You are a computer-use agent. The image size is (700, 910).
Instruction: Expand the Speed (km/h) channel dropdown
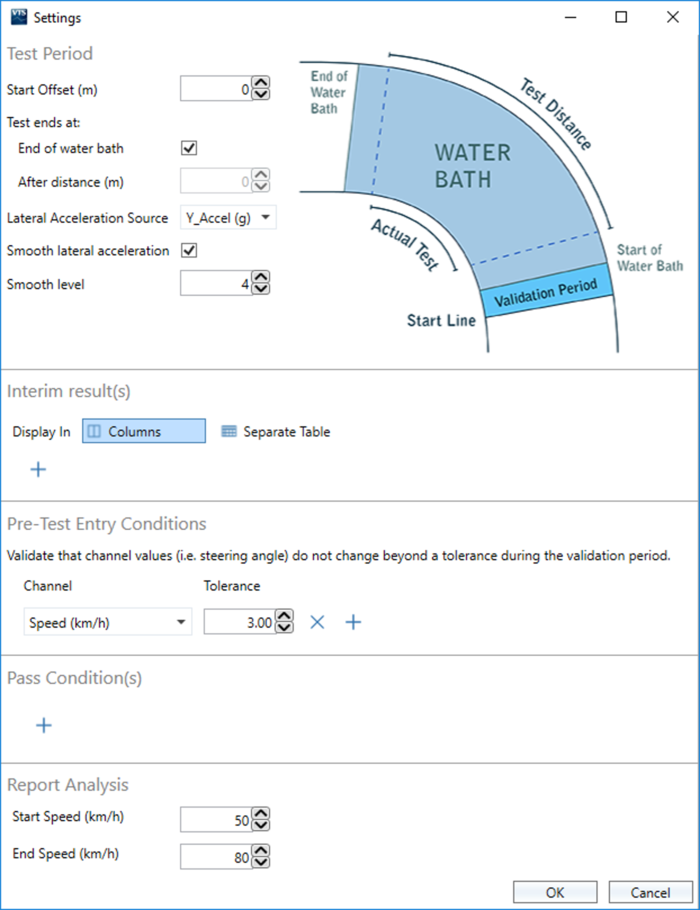[x=107, y=622]
